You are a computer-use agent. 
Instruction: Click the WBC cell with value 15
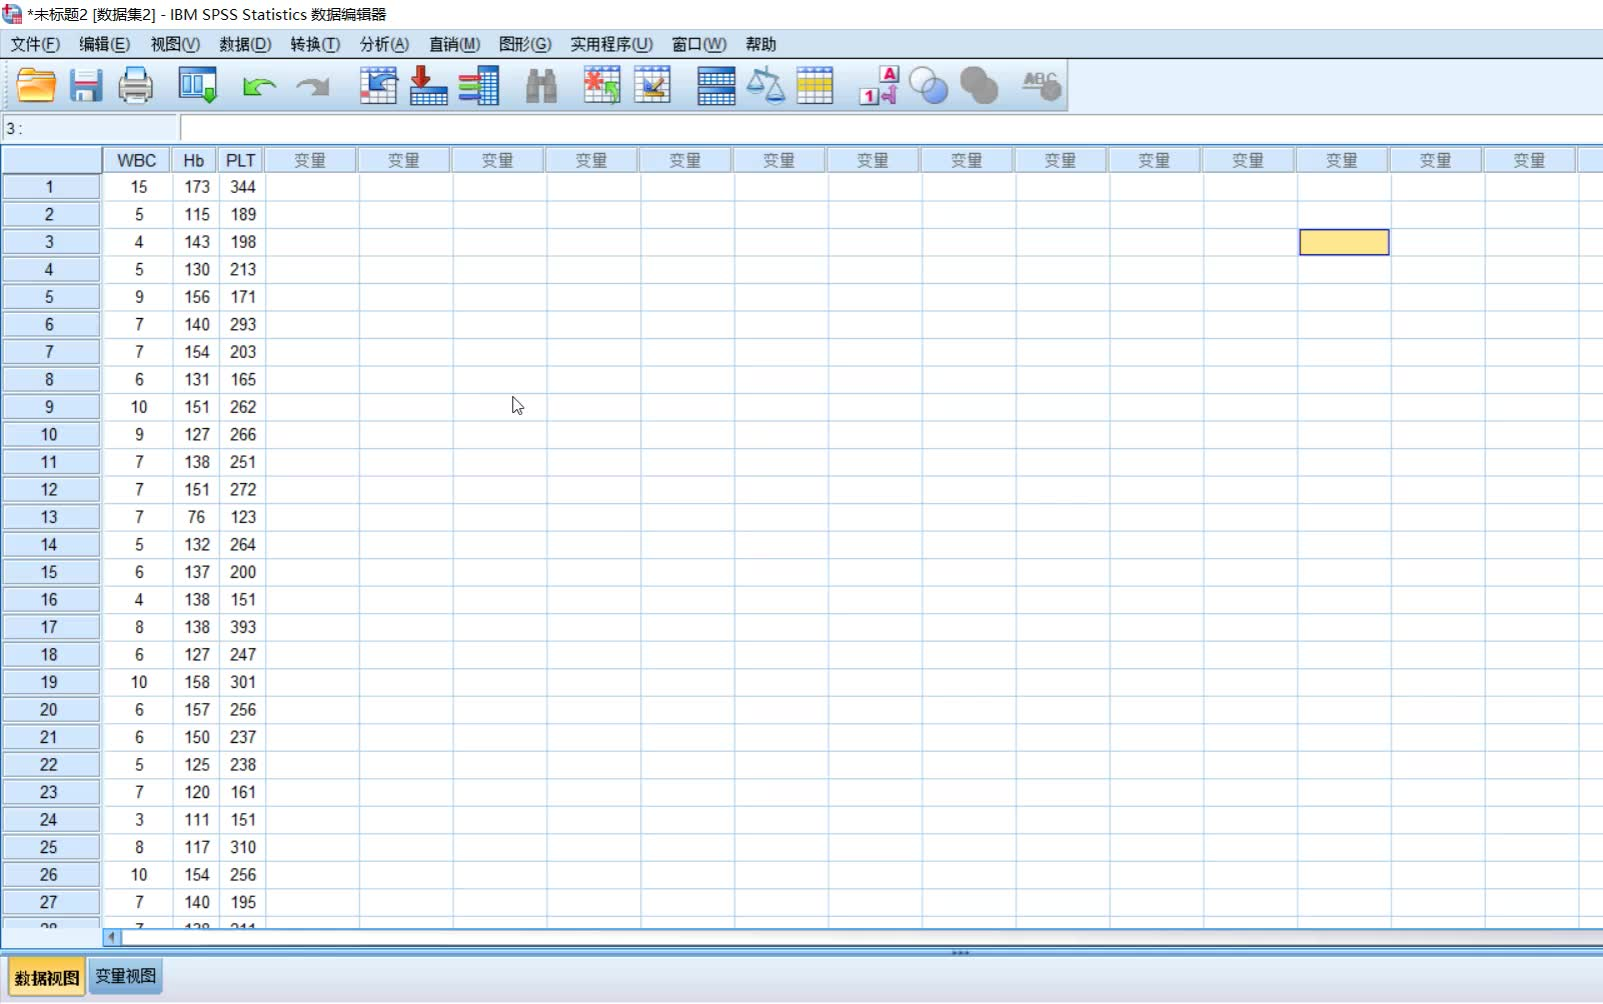(x=136, y=187)
